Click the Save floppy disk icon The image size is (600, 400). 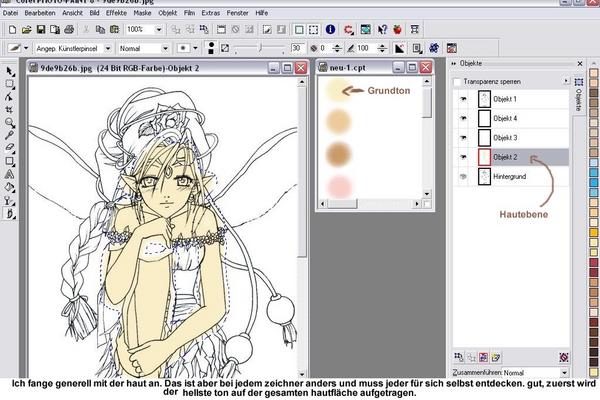[x=41, y=29]
